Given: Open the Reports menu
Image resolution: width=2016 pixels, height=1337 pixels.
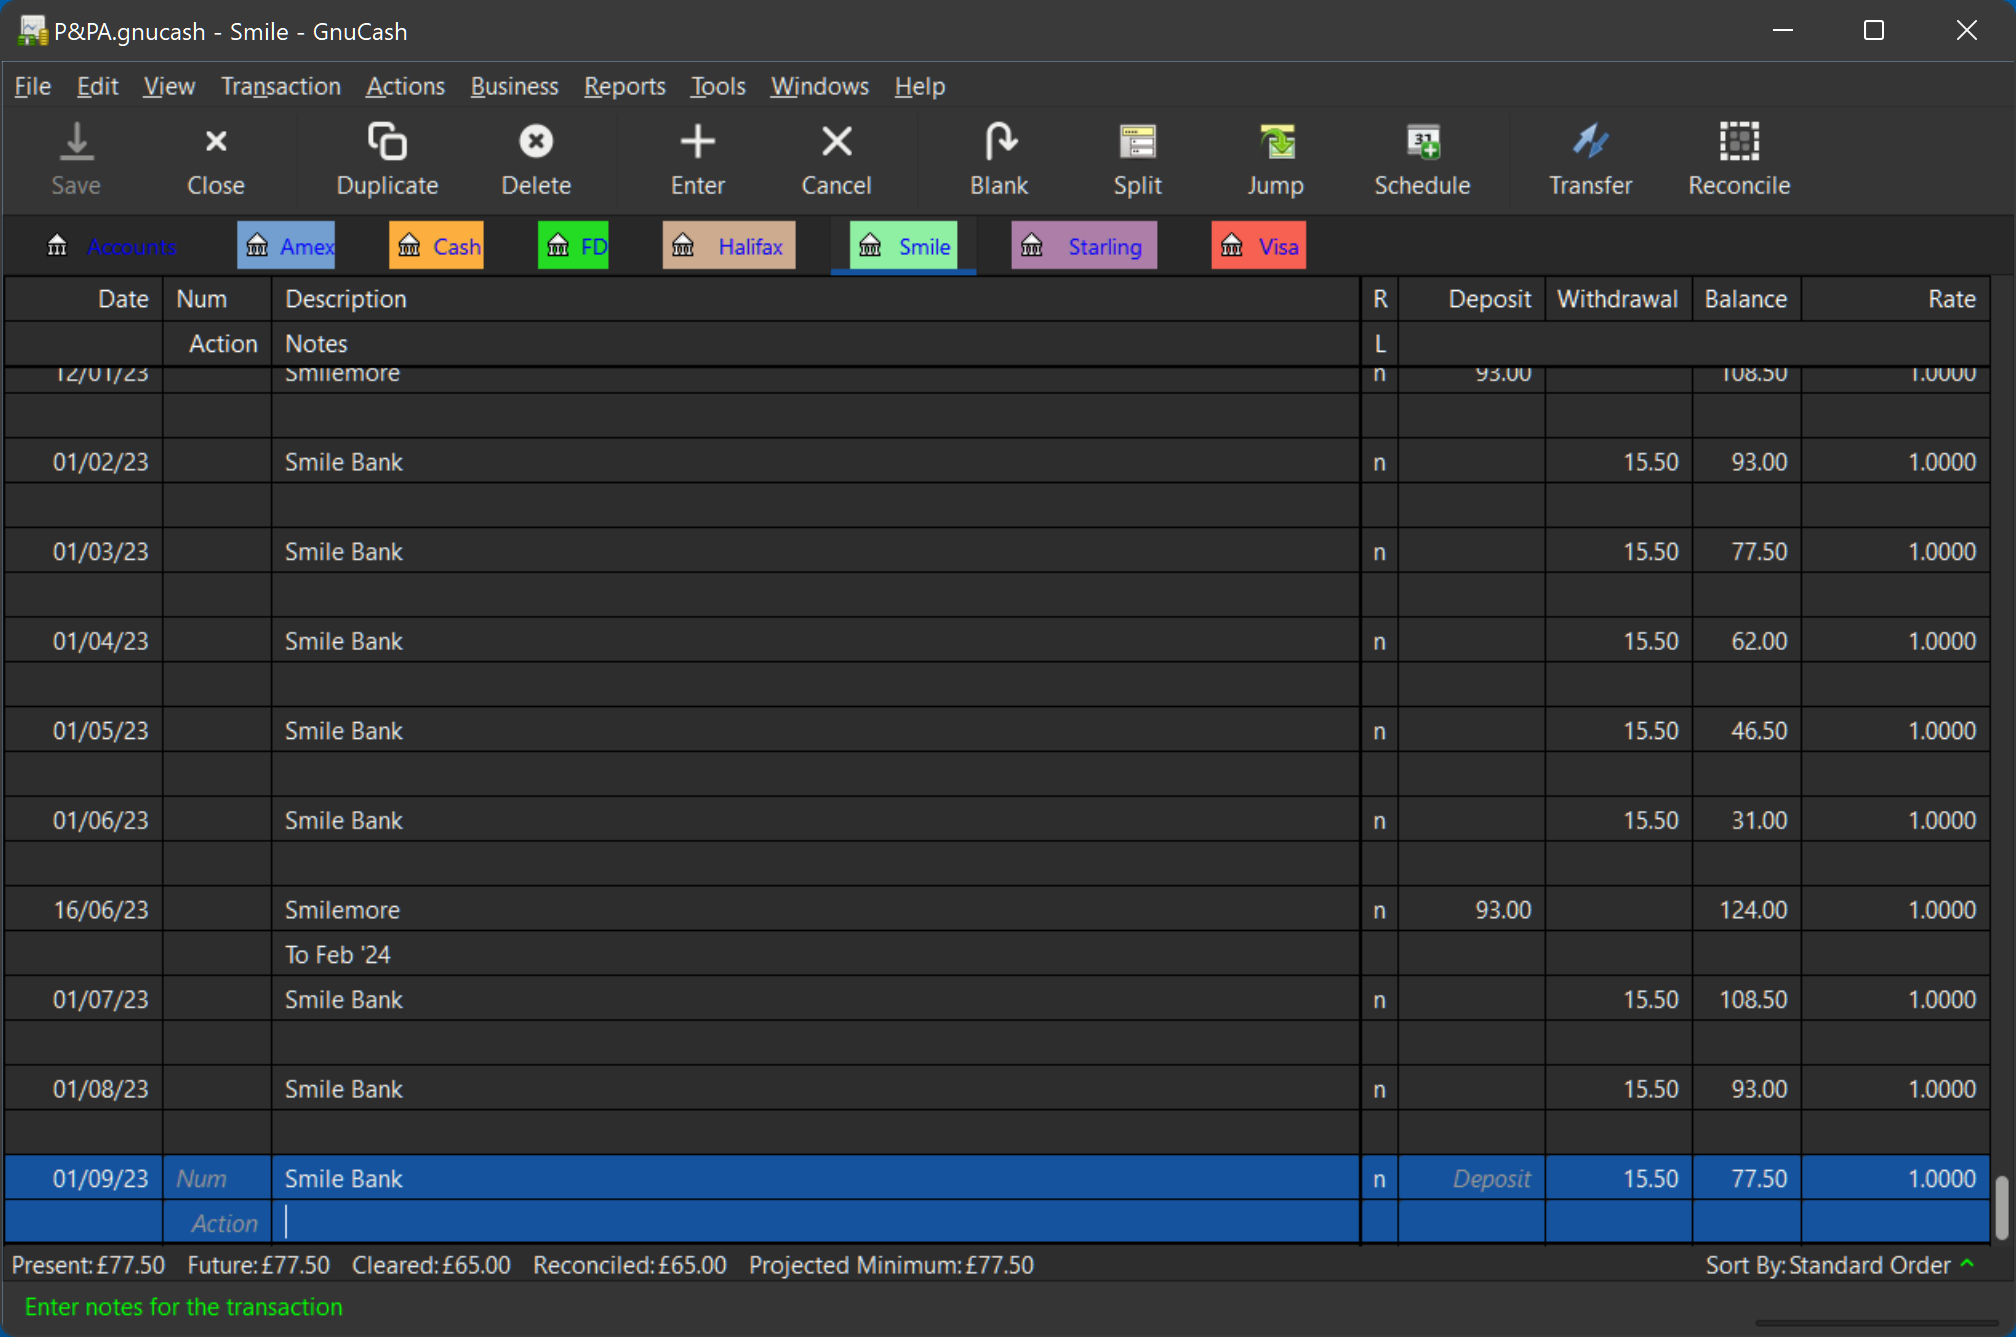Looking at the screenshot, I should [x=624, y=87].
